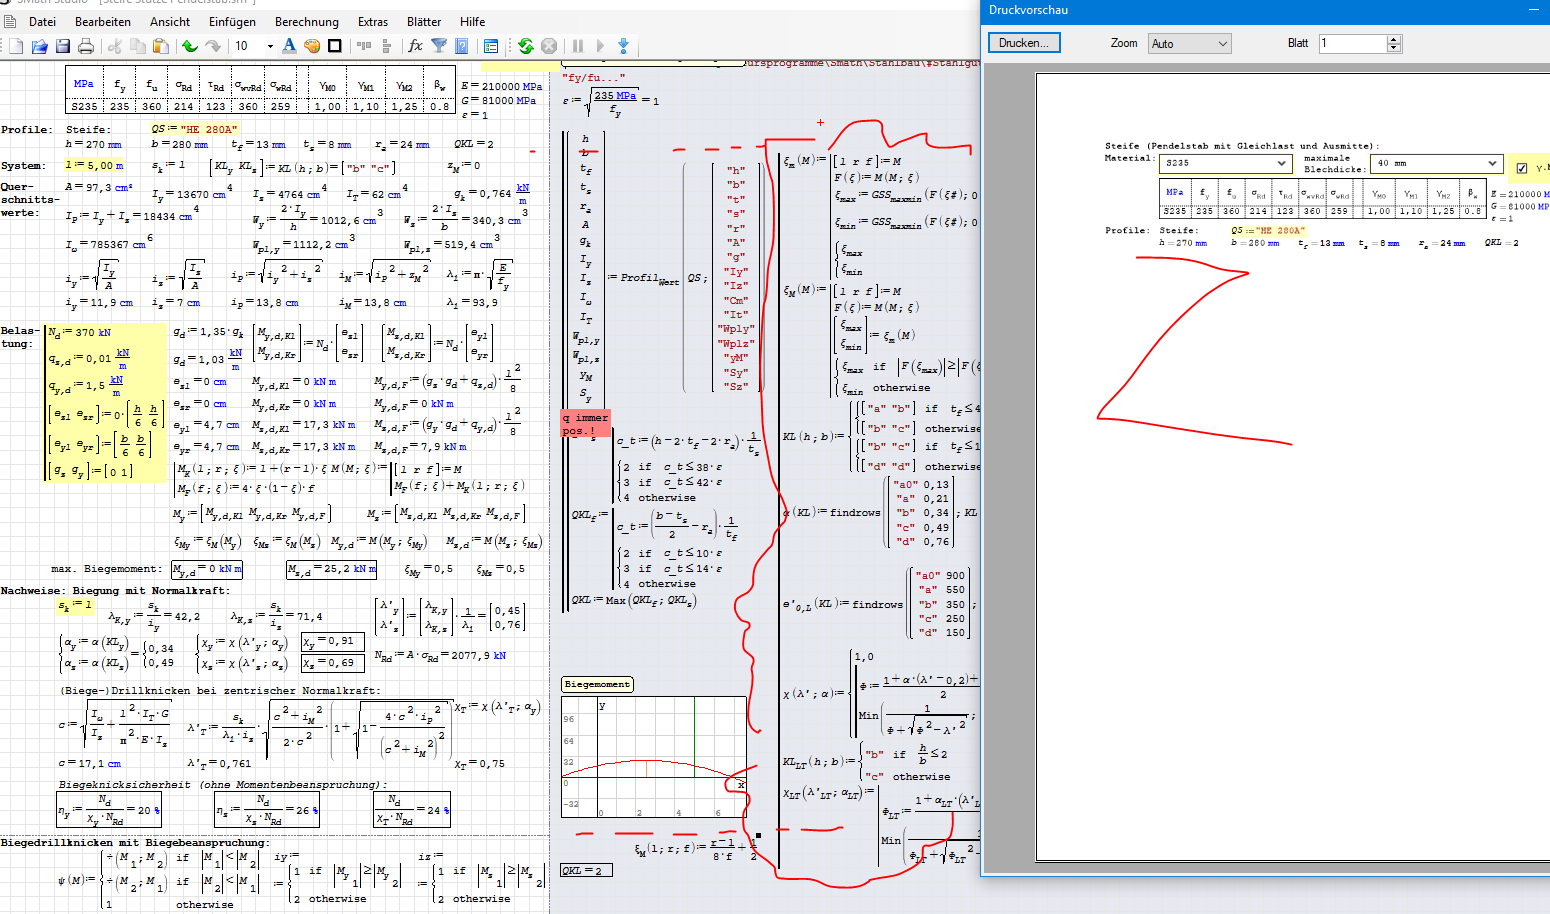
Task: Recalculate worksheet using green refresh icon
Action: point(526,46)
